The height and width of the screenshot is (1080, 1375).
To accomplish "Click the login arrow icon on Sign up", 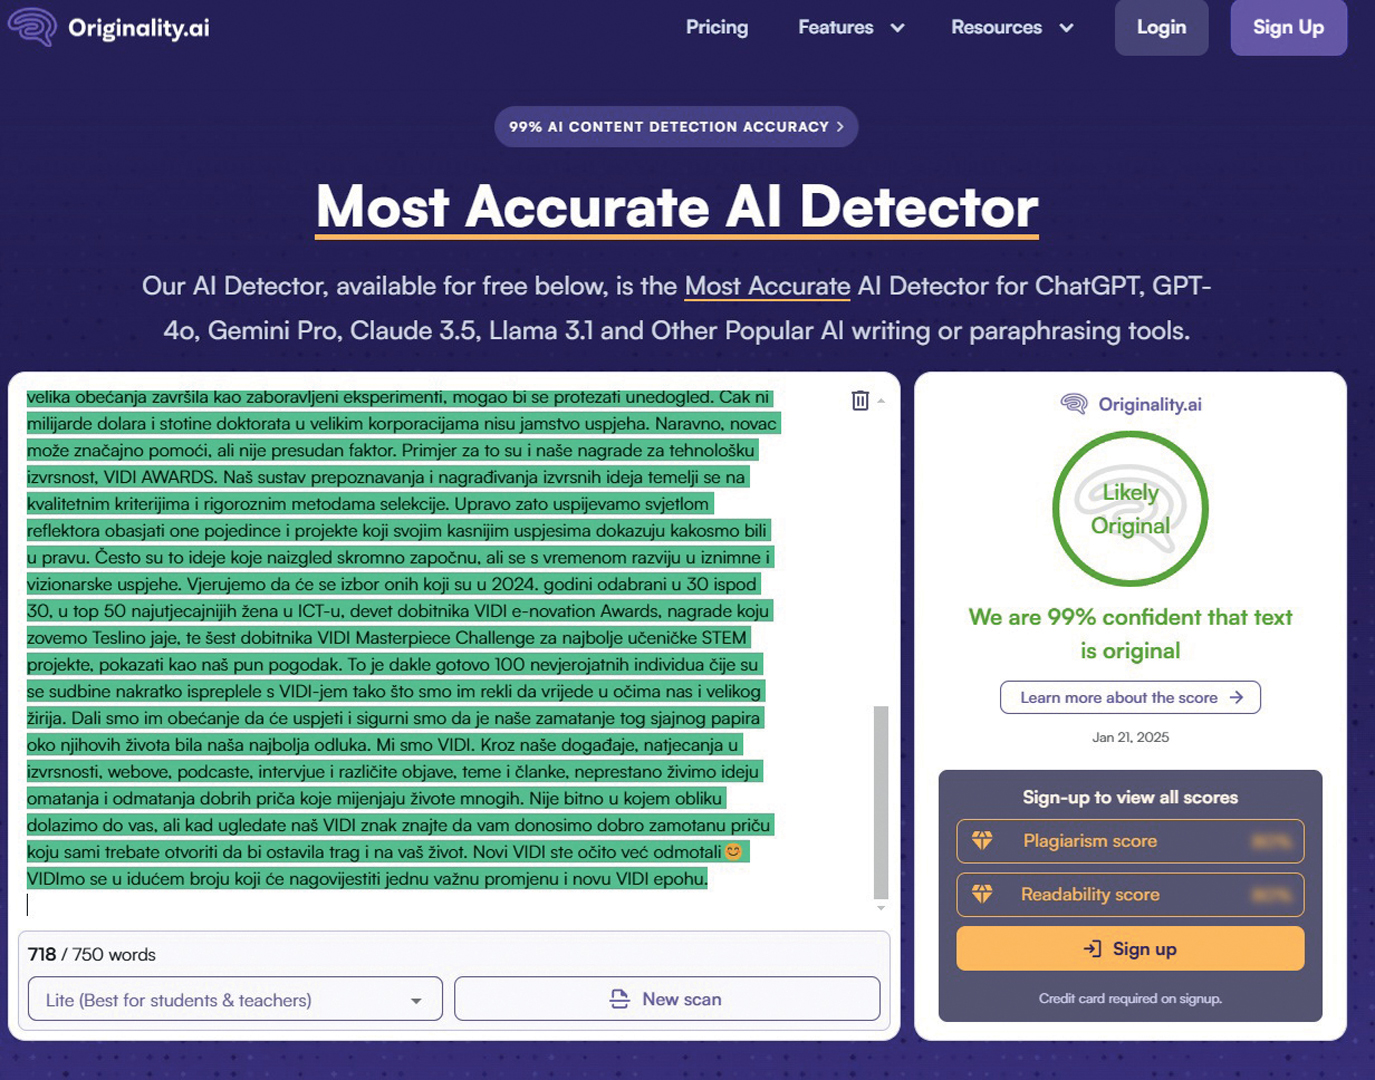I will tap(1092, 949).
